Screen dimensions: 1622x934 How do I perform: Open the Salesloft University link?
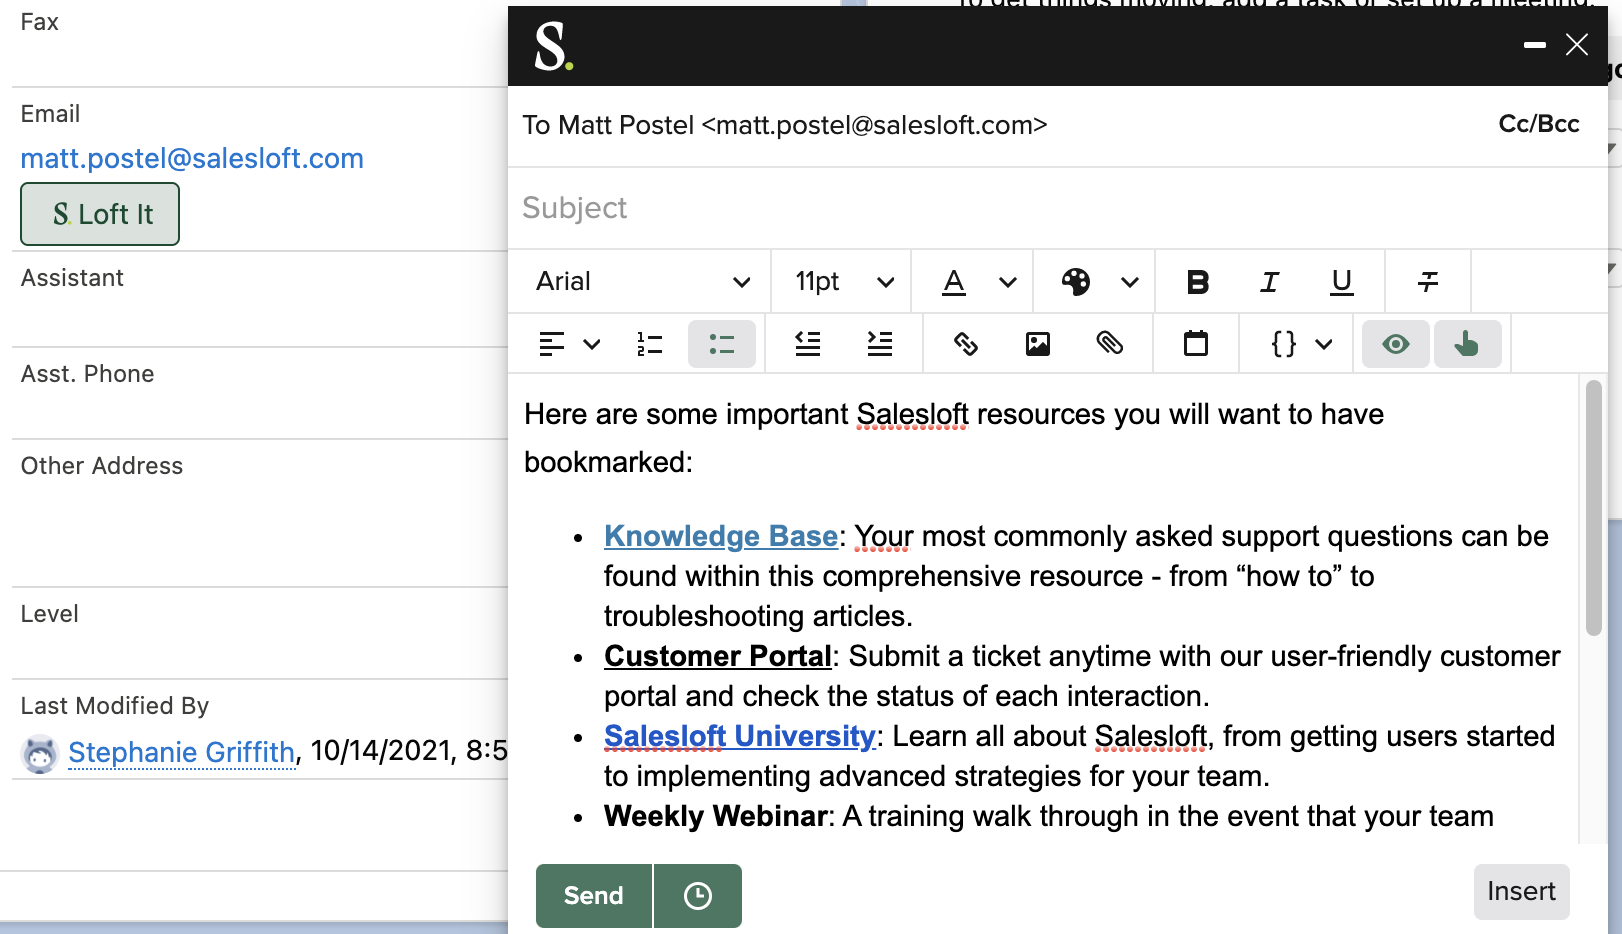(740, 737)
